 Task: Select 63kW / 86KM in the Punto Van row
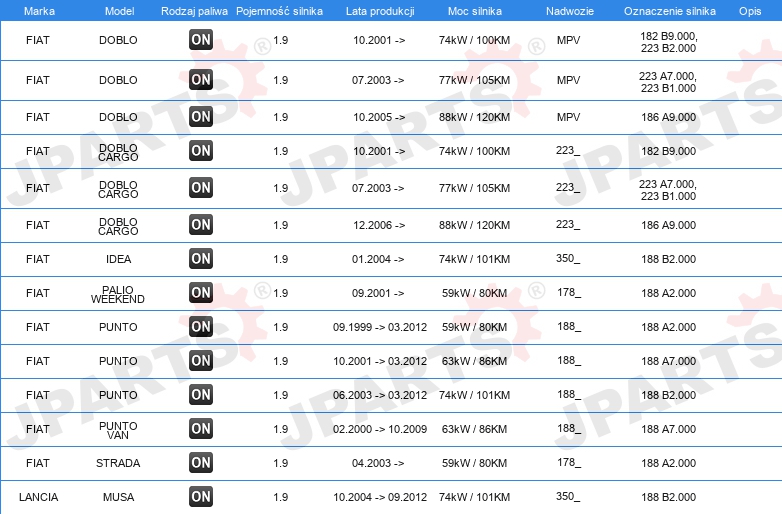[474, 429]
